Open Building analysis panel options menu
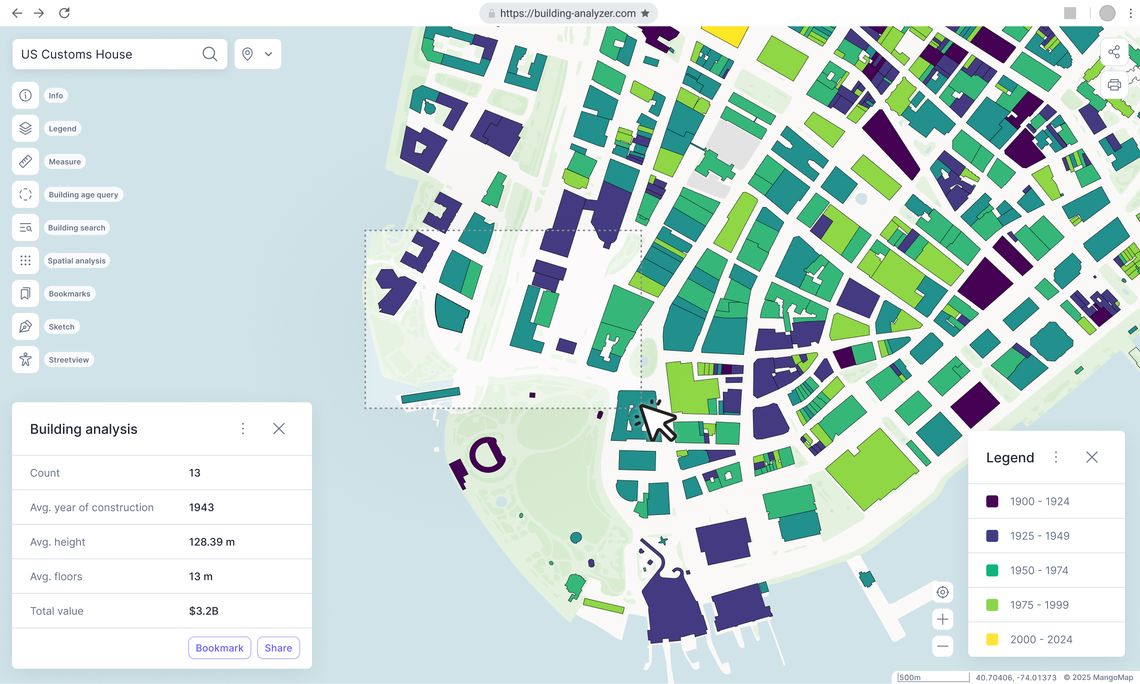1140x684 pixels. (243, 429)
